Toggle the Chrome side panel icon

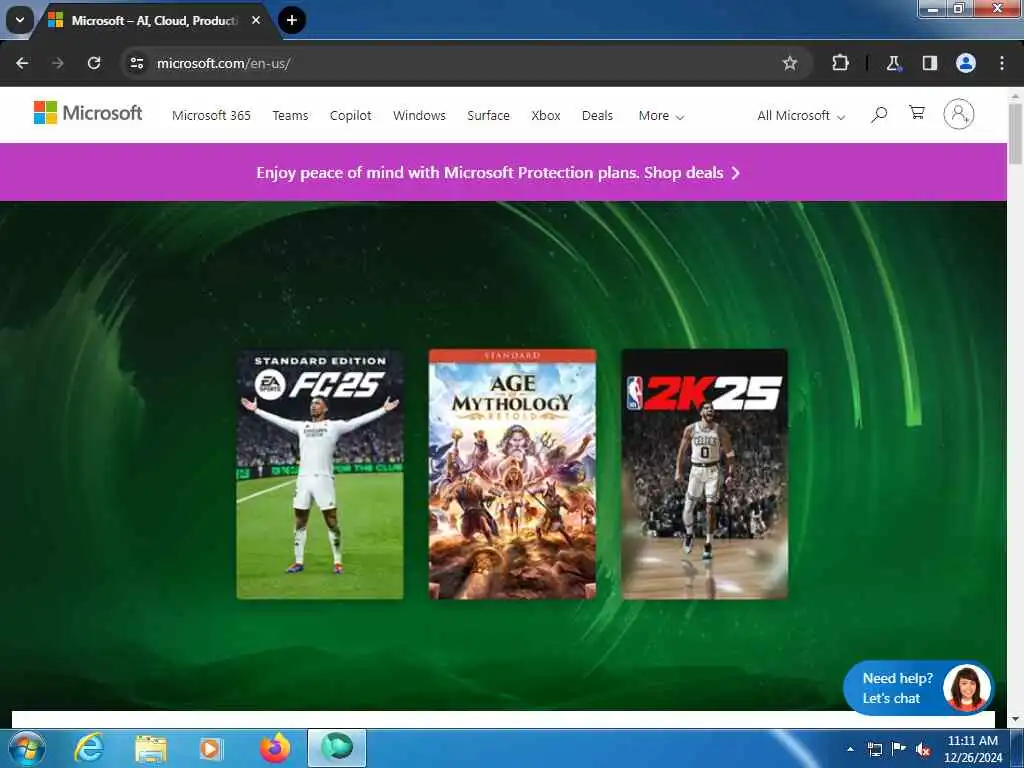(929, 63)
